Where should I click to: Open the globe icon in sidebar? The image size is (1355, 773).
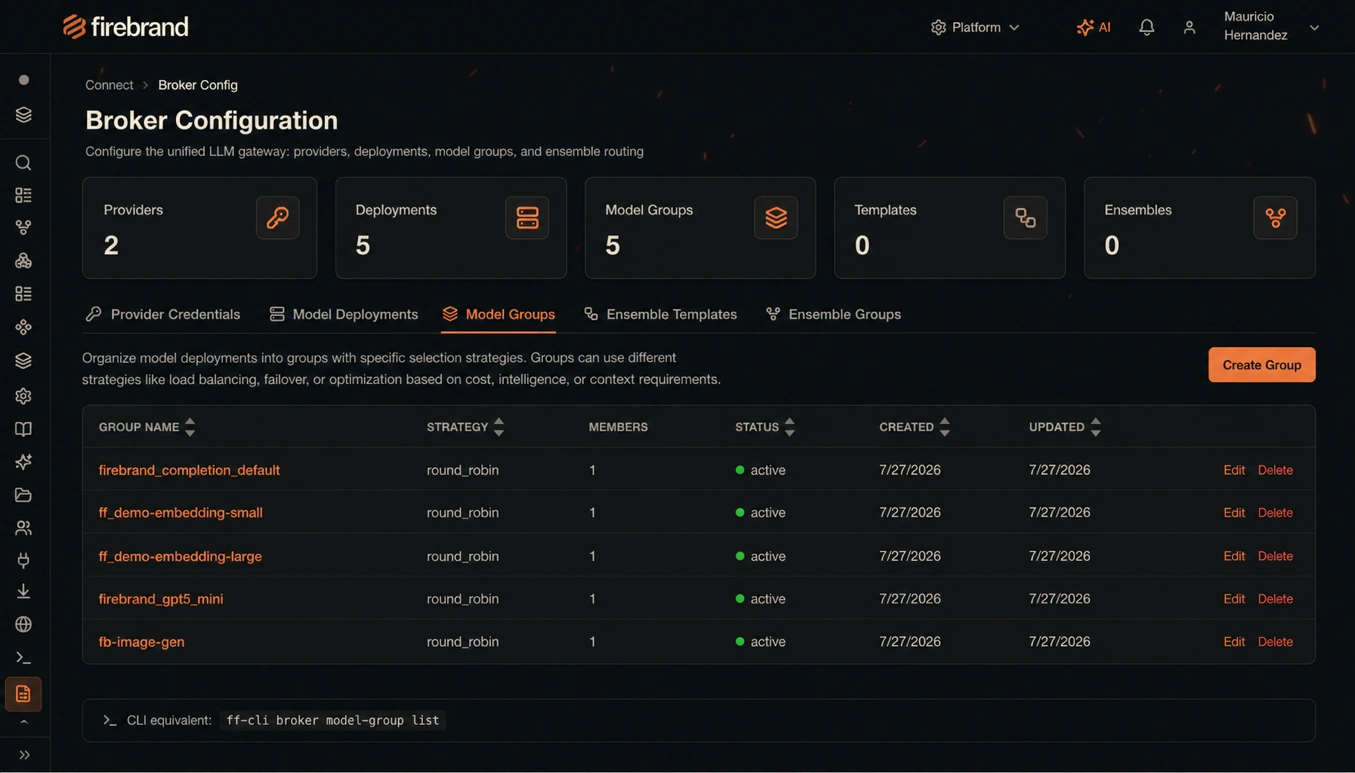click(23, 624)
